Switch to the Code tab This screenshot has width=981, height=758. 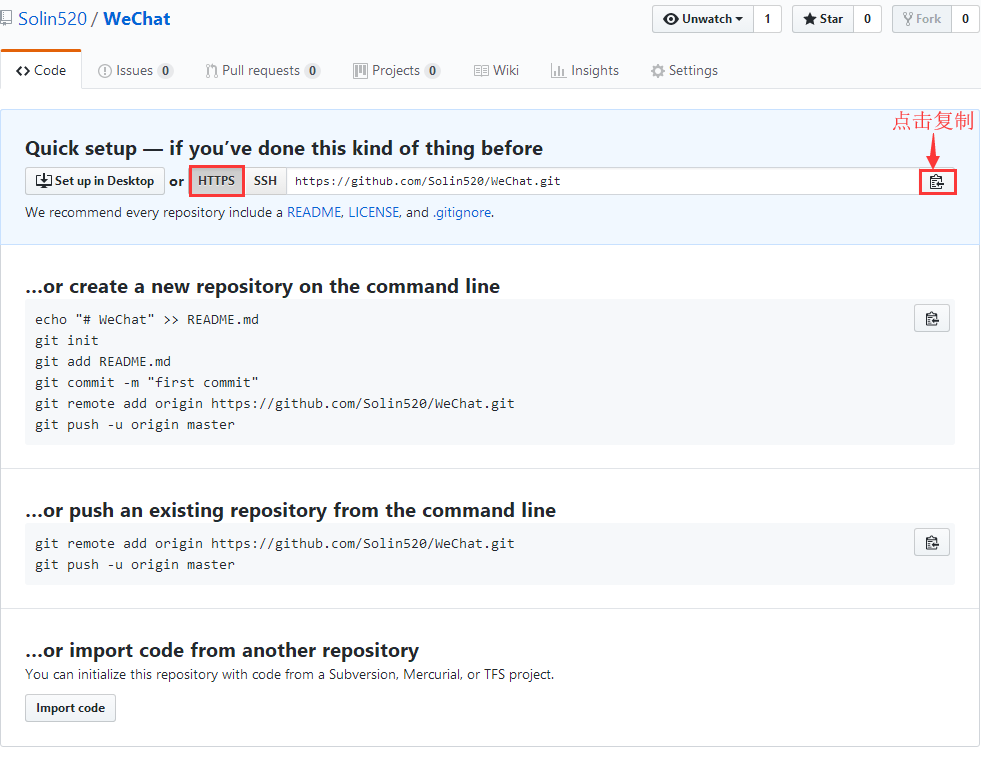point(41,70)
